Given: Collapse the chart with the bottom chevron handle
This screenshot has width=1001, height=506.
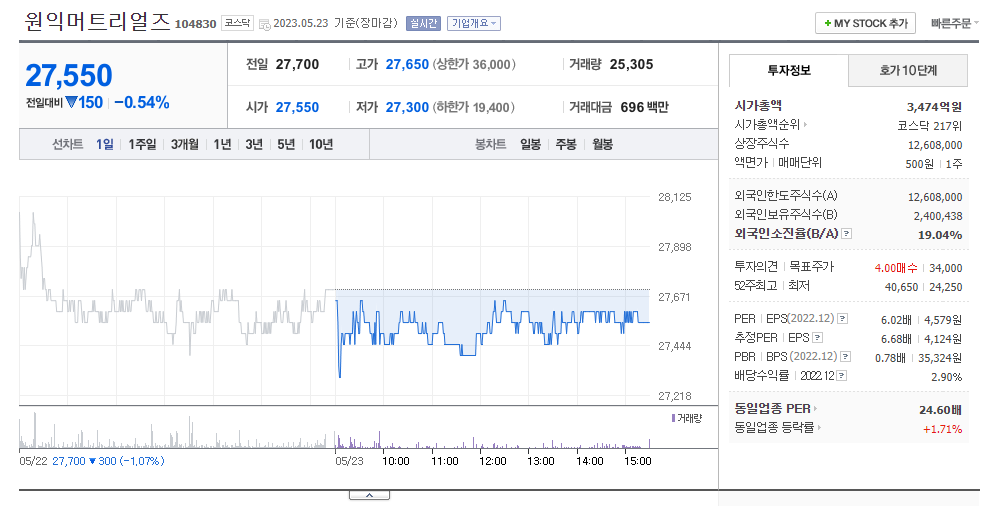Looking at the screenshot, I should [x=369, y=495].
